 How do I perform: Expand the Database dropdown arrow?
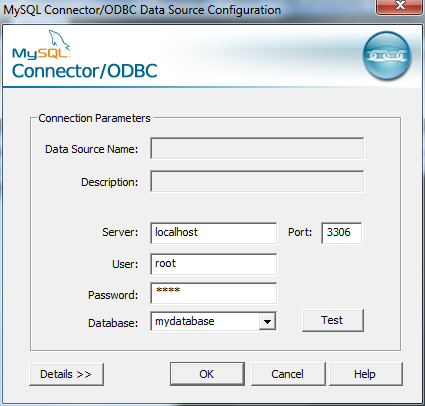tap(267, 321)
